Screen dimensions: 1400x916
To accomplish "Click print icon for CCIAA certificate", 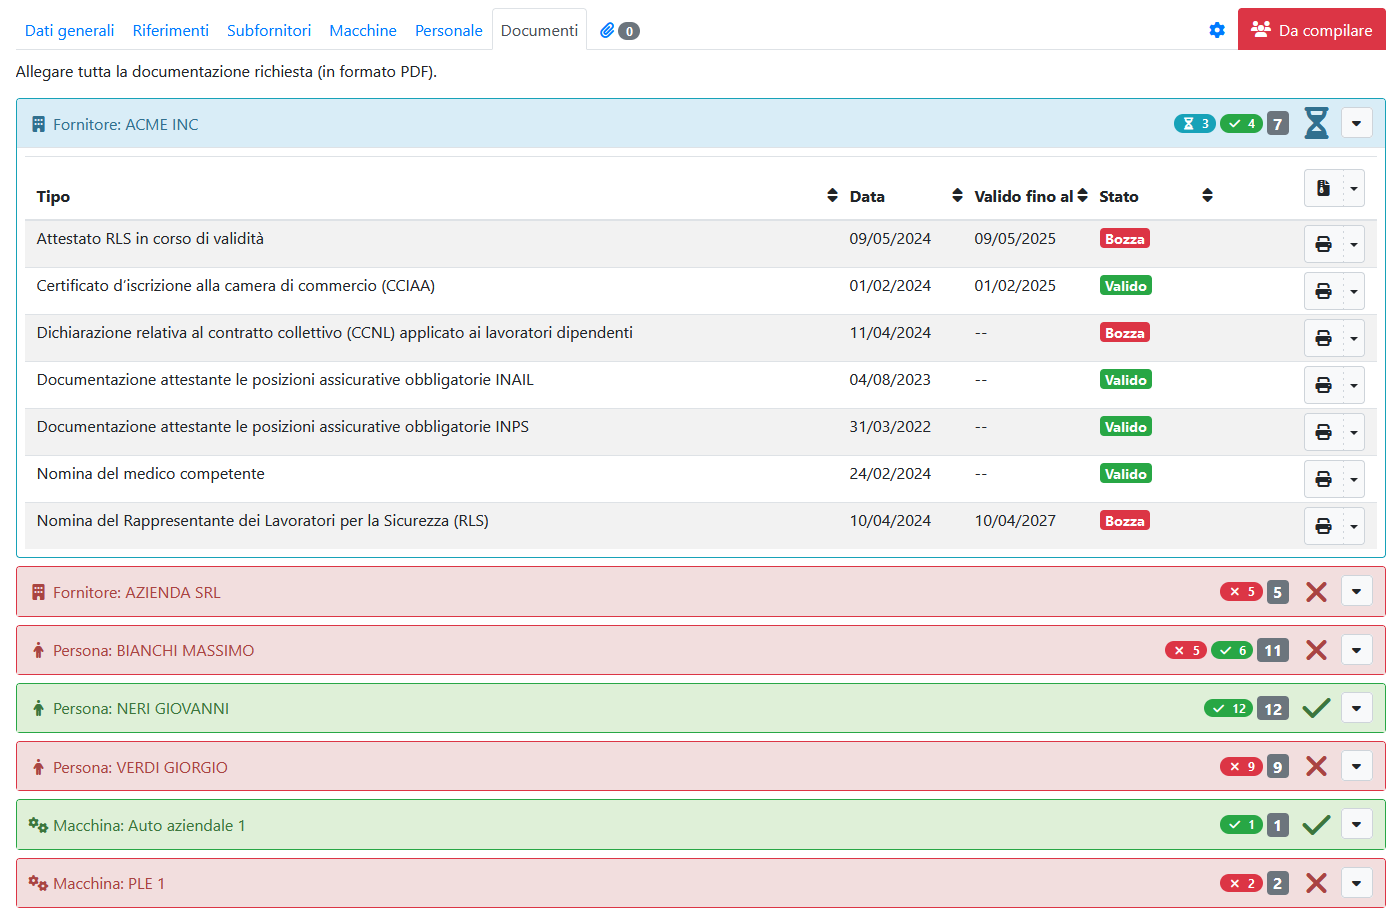I will (x=1323, y=291).
